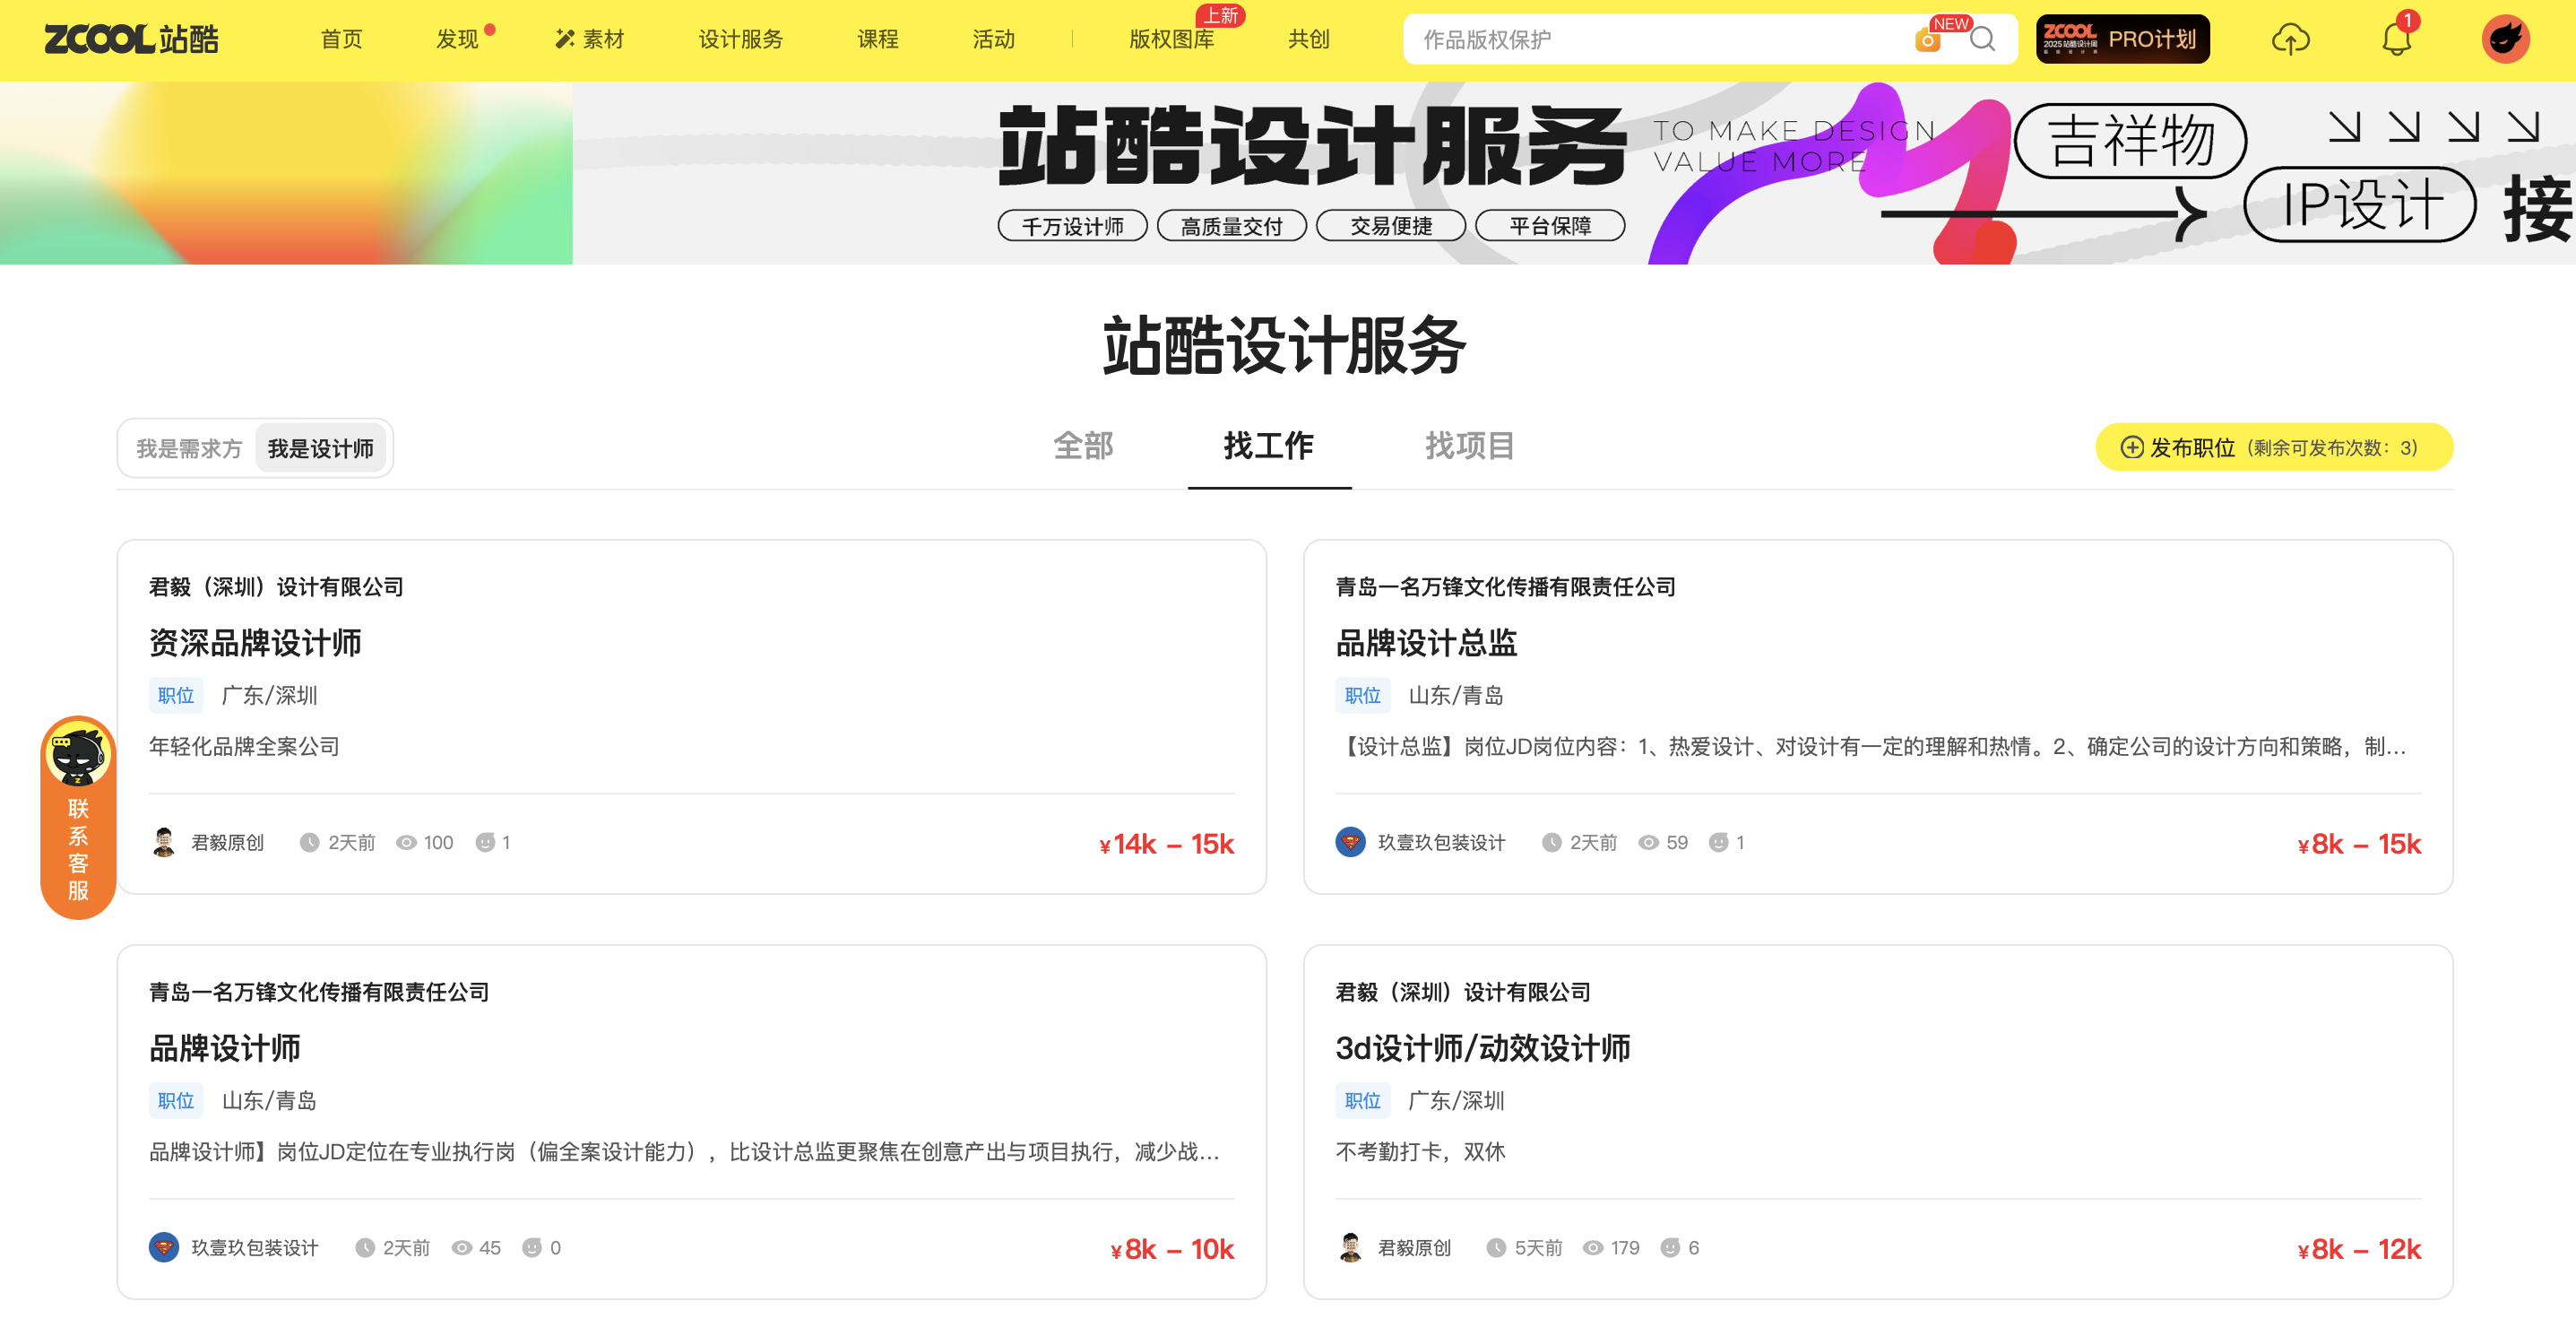Image resolution: width=2576 pixels, height=1336 pixels.
Task: Click 玖壹玖包装设计 avatar on 品牌设计总监 card
Action: coord(1350,842)
